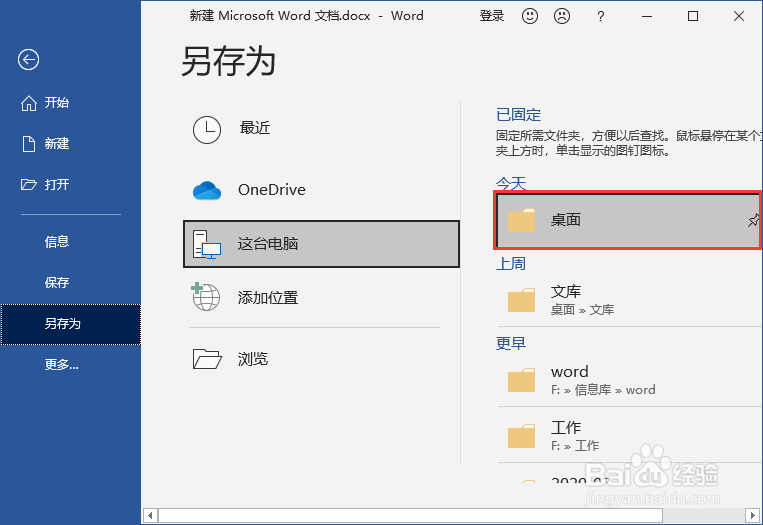The image size is (763, 525).
Task: Click the pin icon on 桌面 row
Action: (x=754, y=220)
